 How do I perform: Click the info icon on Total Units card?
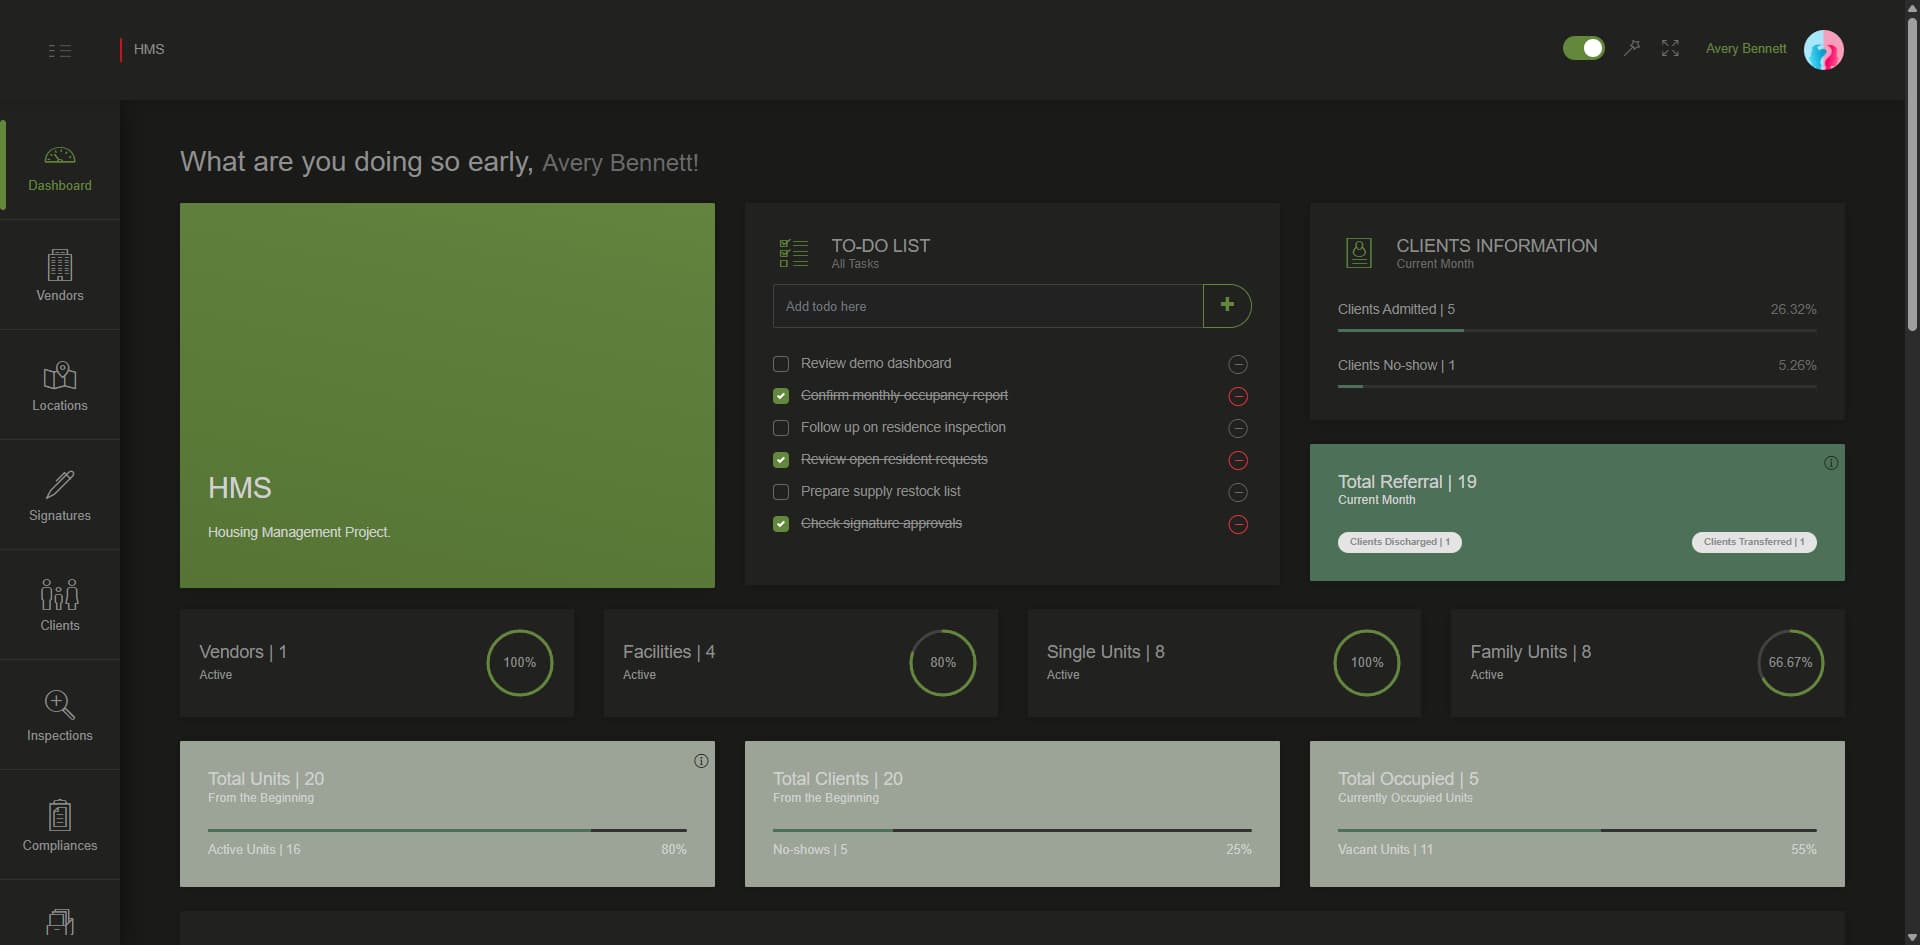click(x=701, y=761)
